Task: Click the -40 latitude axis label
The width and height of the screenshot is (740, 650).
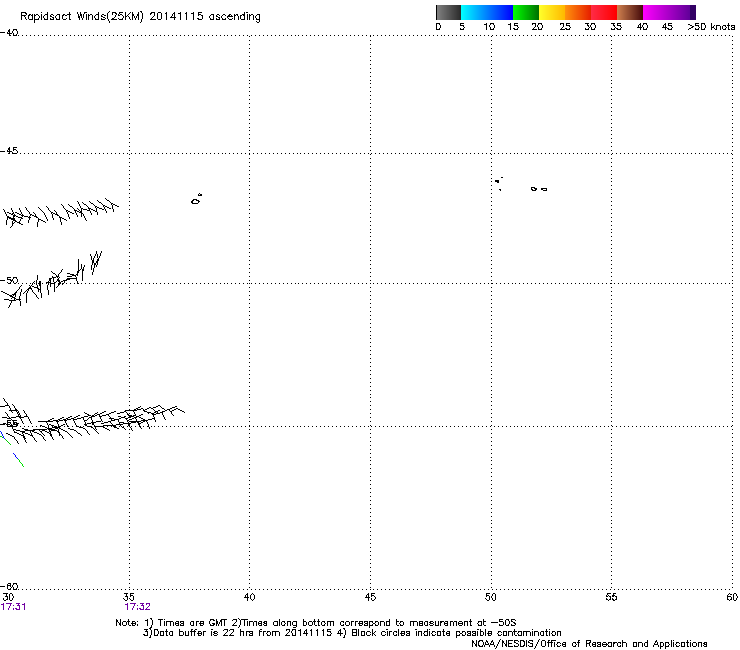Action: tap(9, 33)
